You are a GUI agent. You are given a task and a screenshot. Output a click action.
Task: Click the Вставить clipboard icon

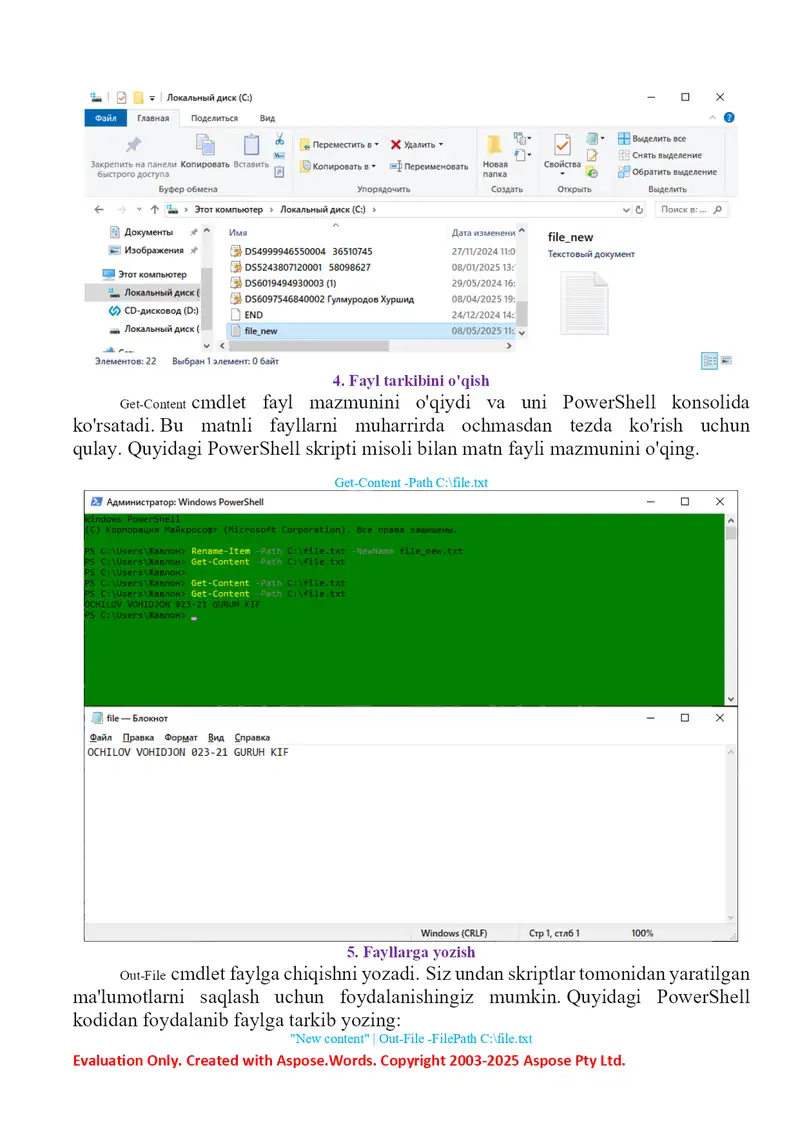[251, 145]
